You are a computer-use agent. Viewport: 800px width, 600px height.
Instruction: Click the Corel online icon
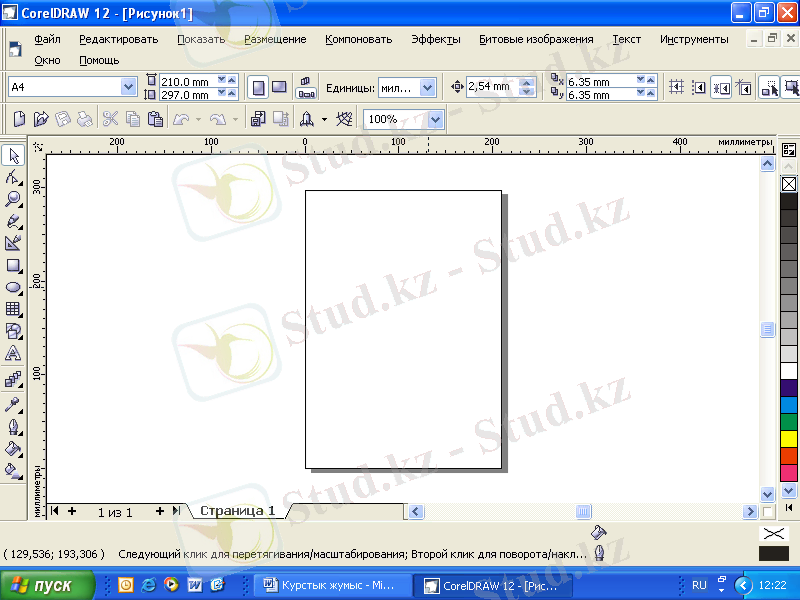click(x=344, y=119)
